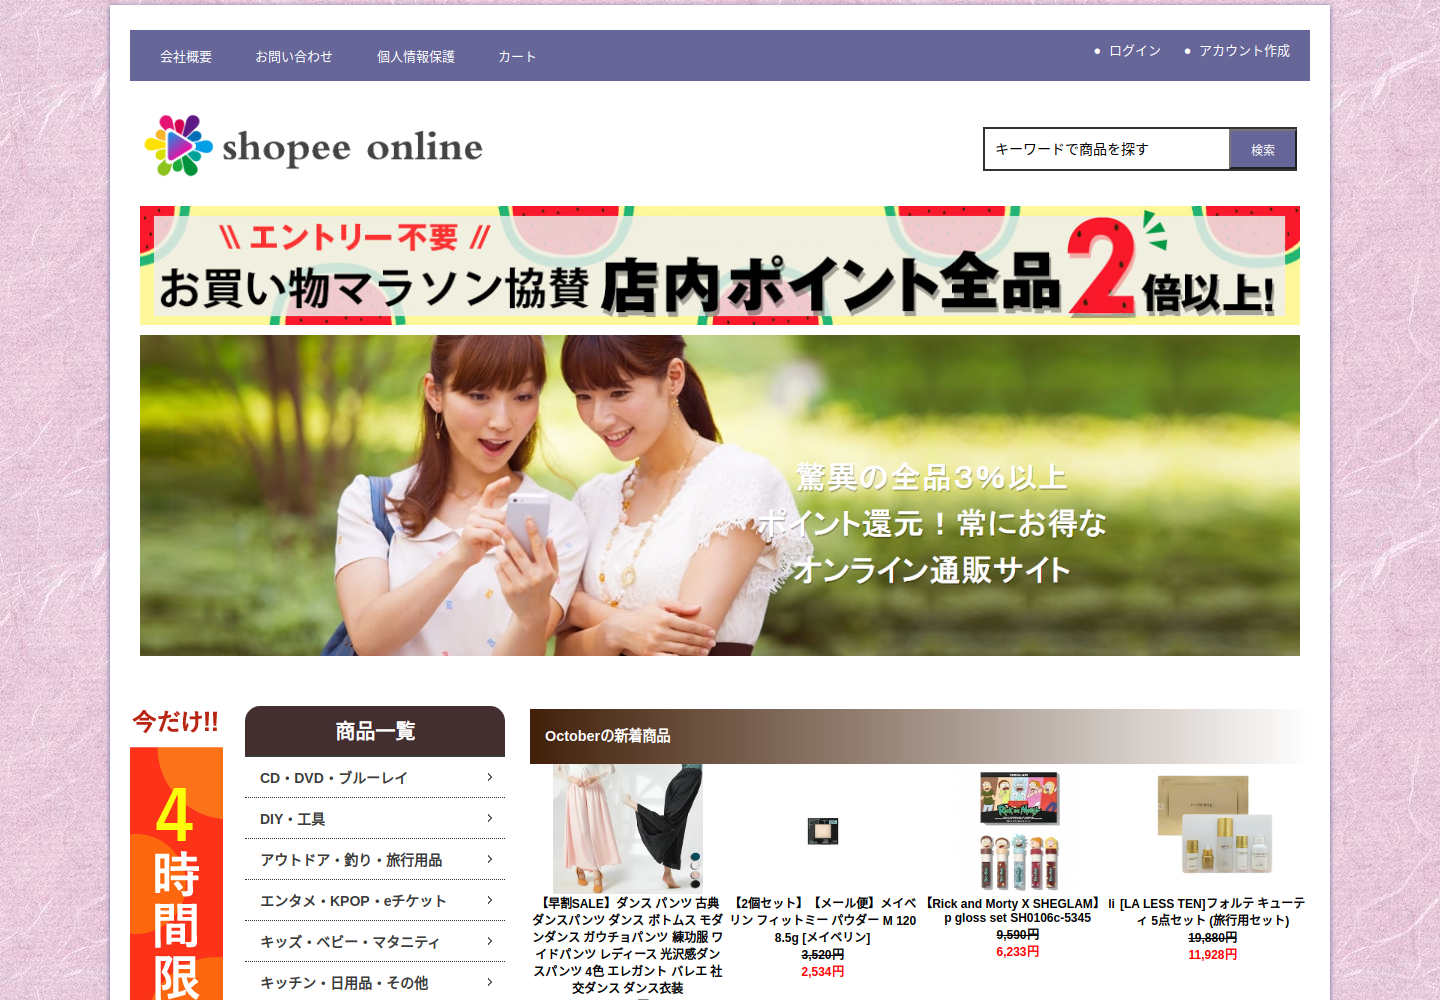Viewport: 1440px width, 1000px height.
Task: Open the 会社概要 page
Action: pos(186,57)
